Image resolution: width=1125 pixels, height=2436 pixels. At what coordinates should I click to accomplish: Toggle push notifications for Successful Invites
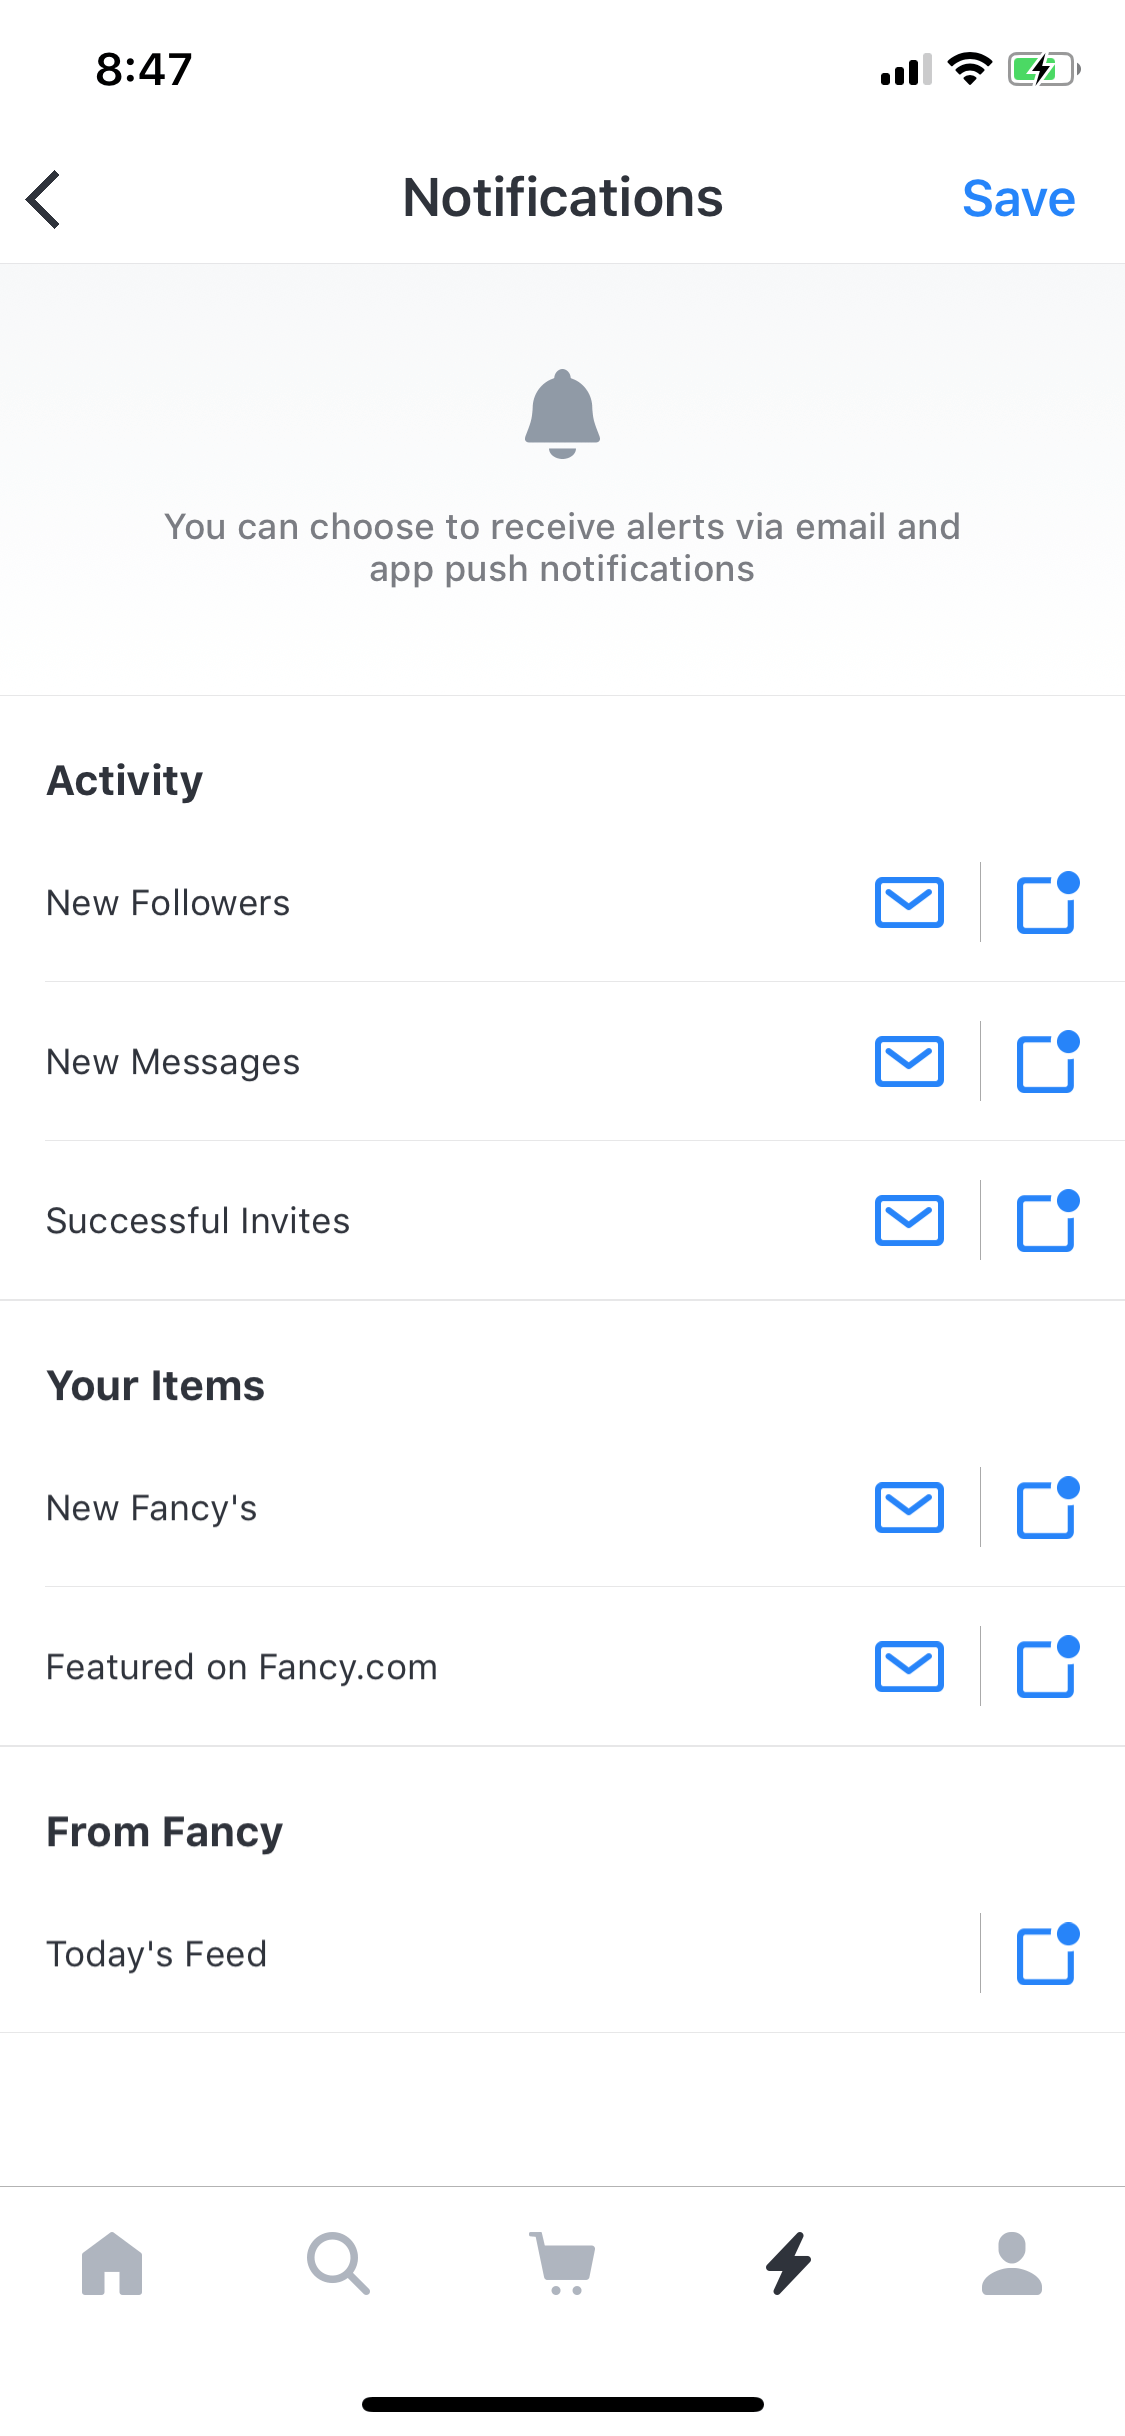(x=1048, y=1220)
